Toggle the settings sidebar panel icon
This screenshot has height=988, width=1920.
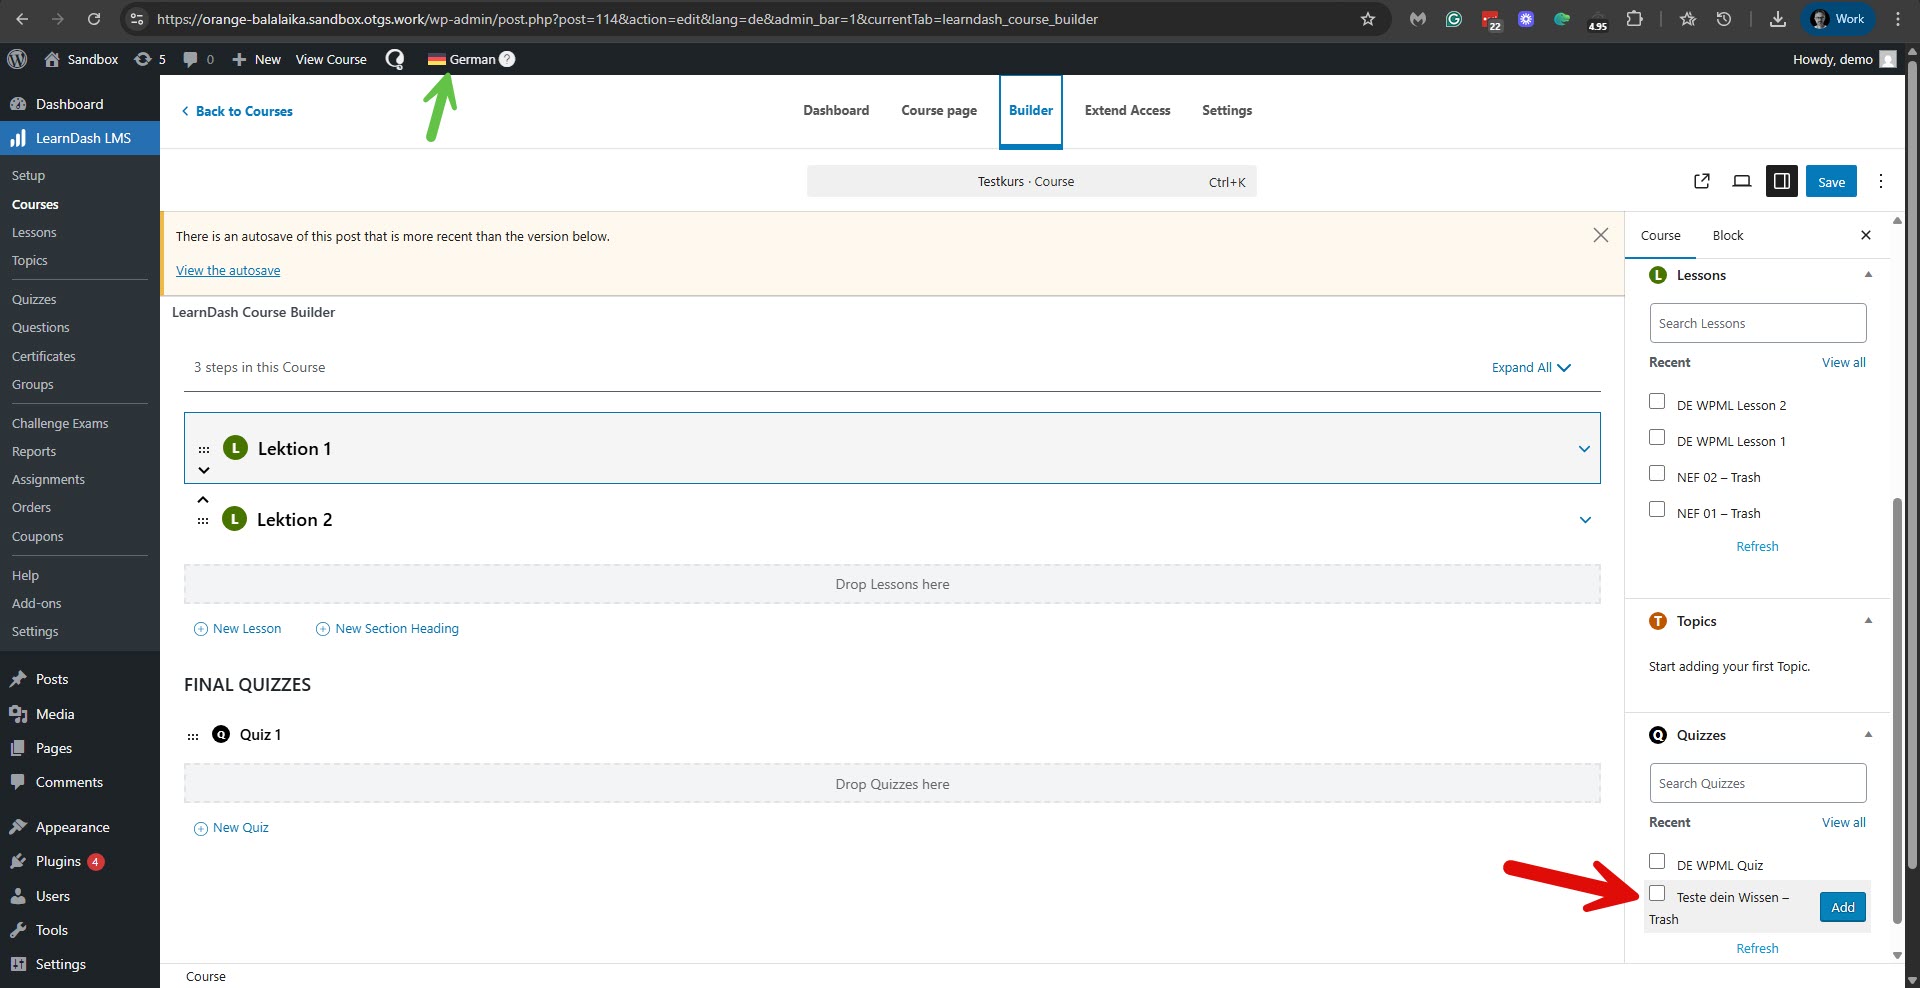(x=1781, y=181)
